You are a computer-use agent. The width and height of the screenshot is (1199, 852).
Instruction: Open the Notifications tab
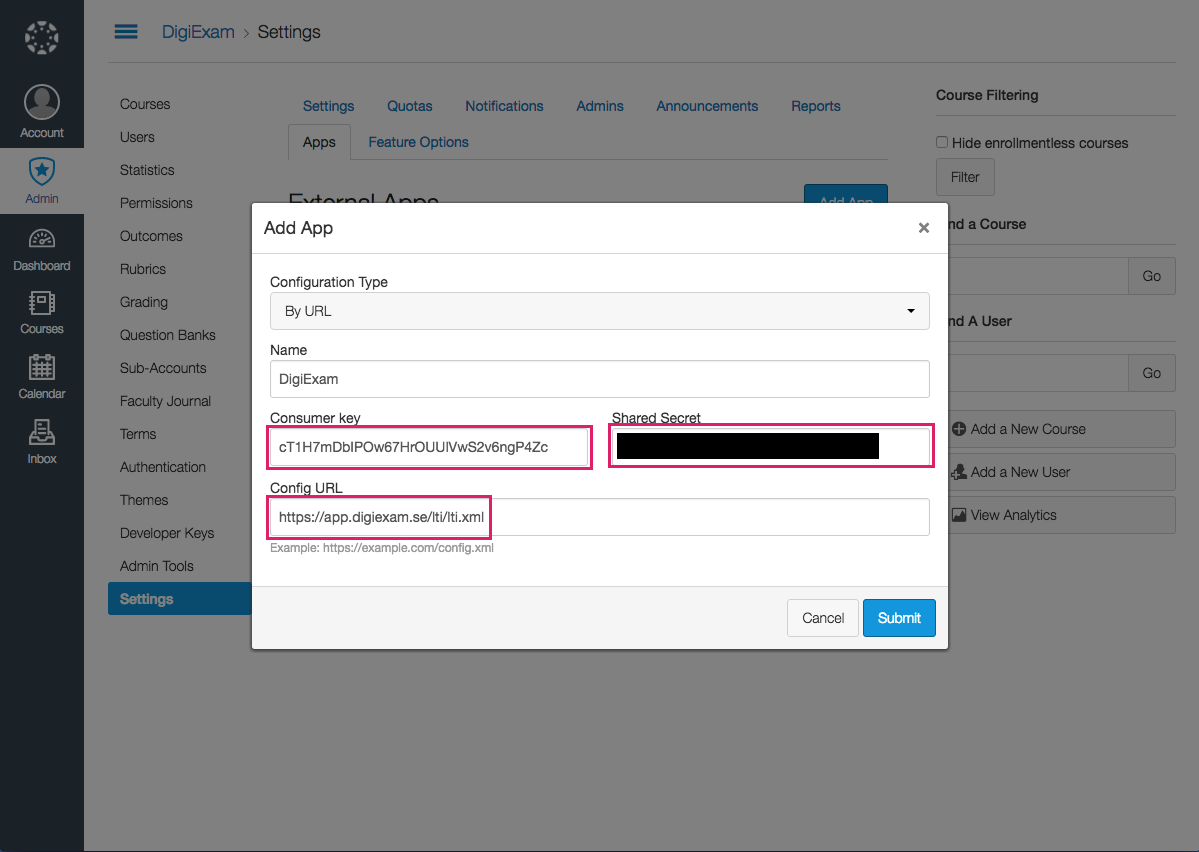click(504, 106)
